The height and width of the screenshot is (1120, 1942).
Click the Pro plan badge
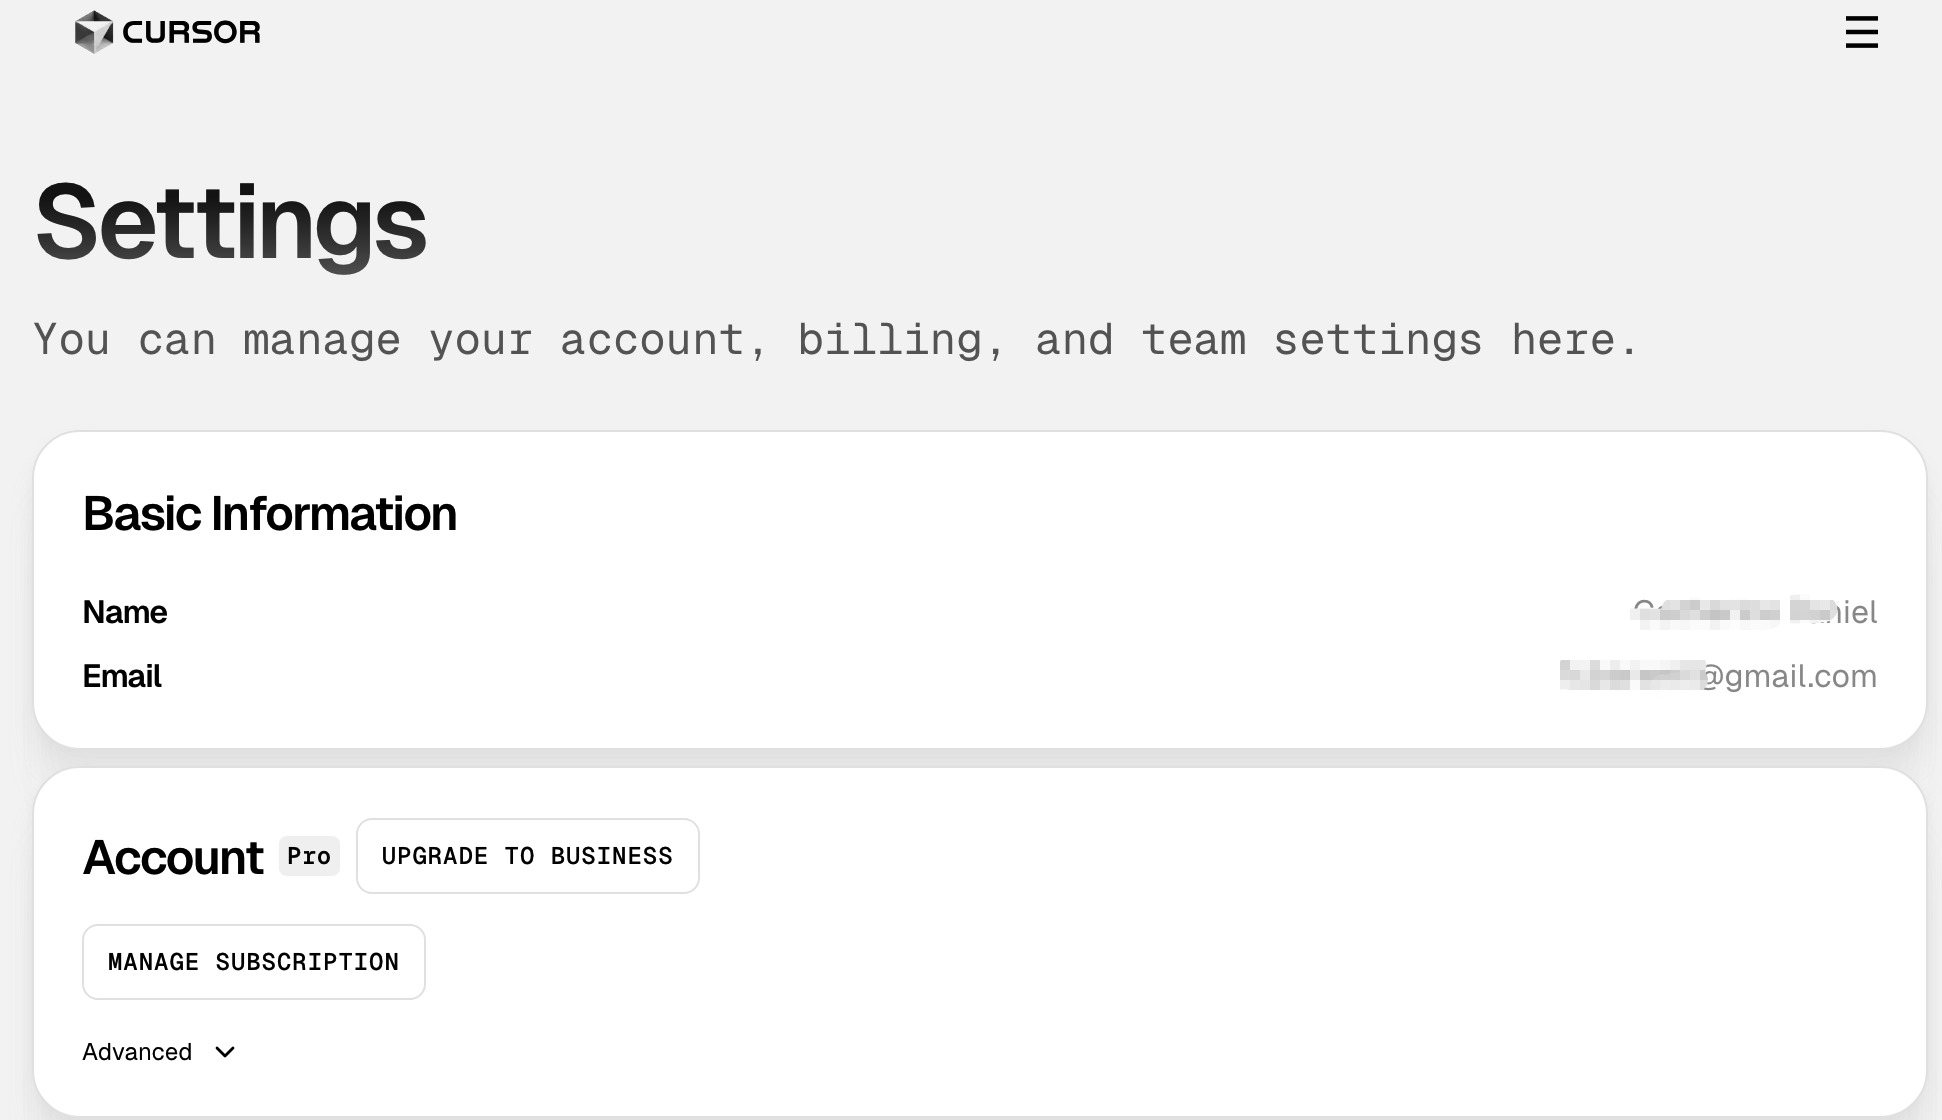(309, 856)
